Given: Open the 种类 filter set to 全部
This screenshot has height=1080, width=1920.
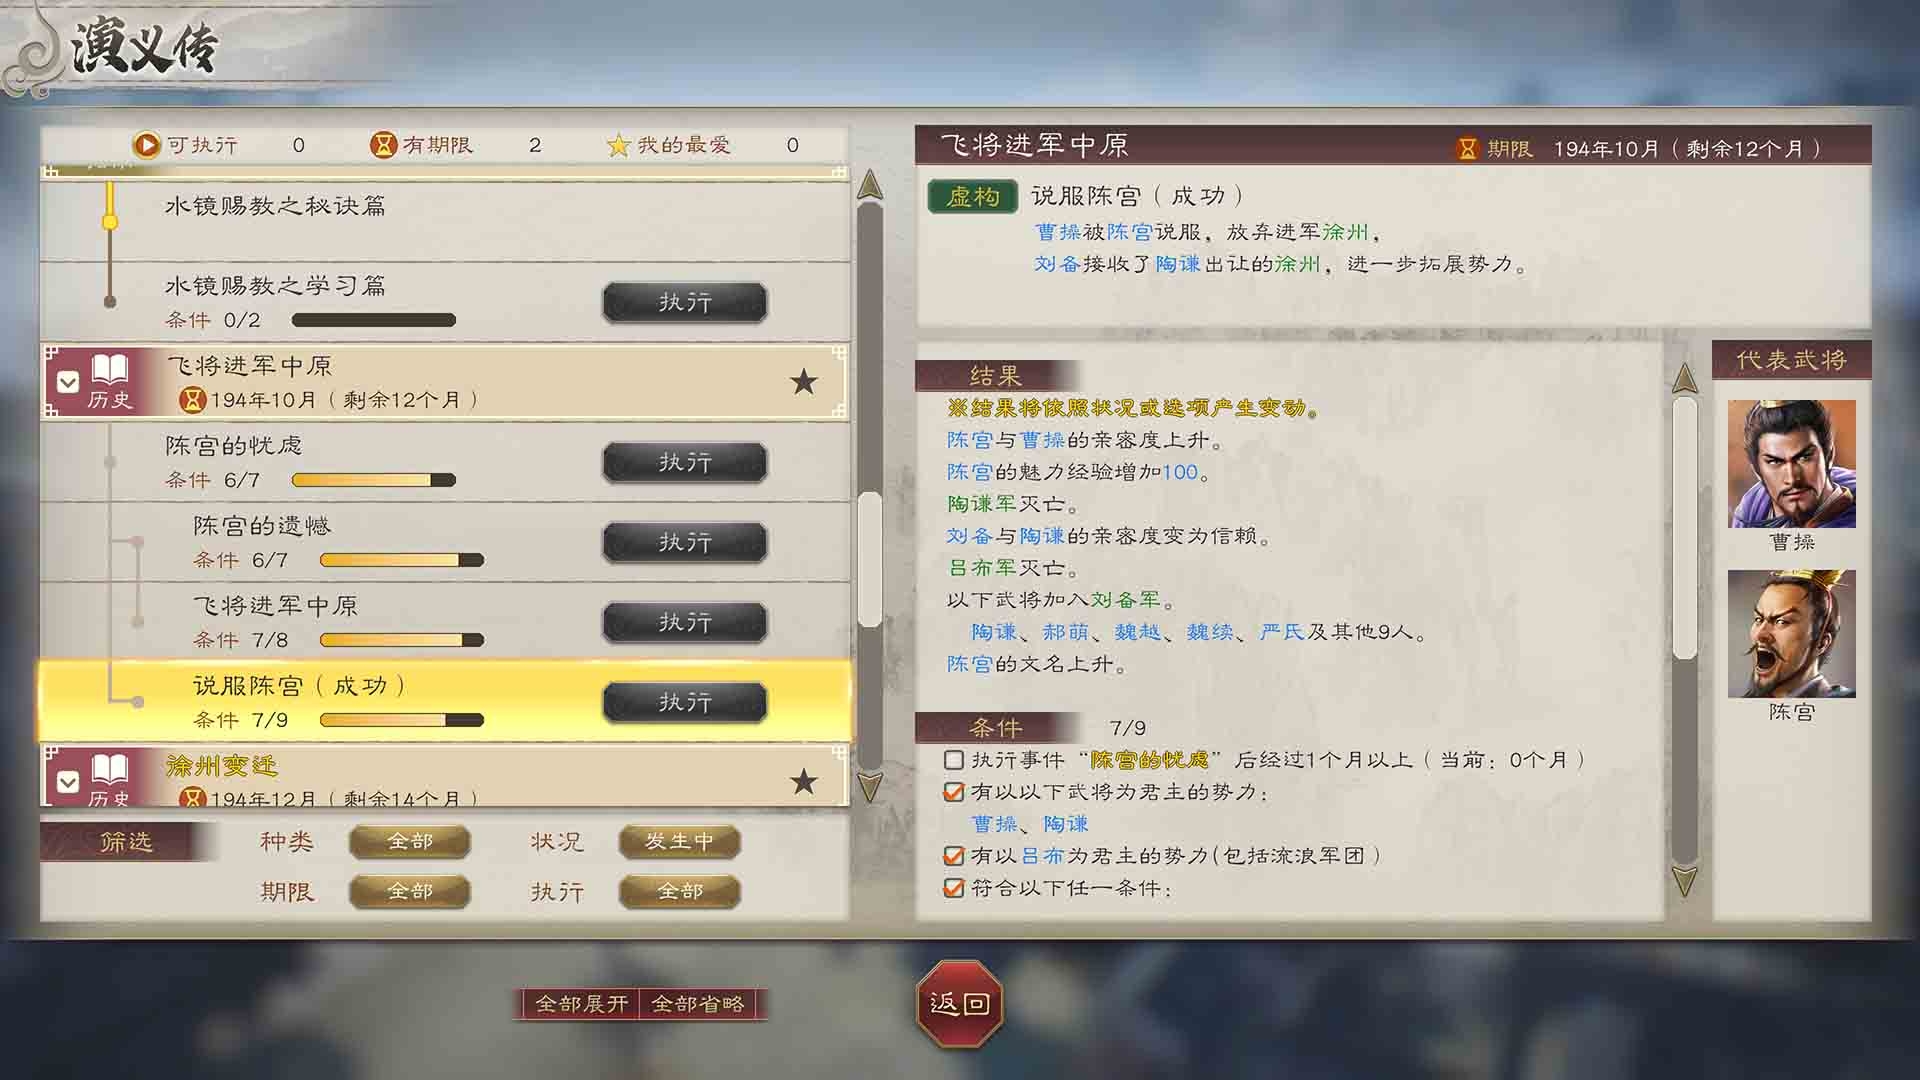Looking at the screenshot, I should 410,842.
